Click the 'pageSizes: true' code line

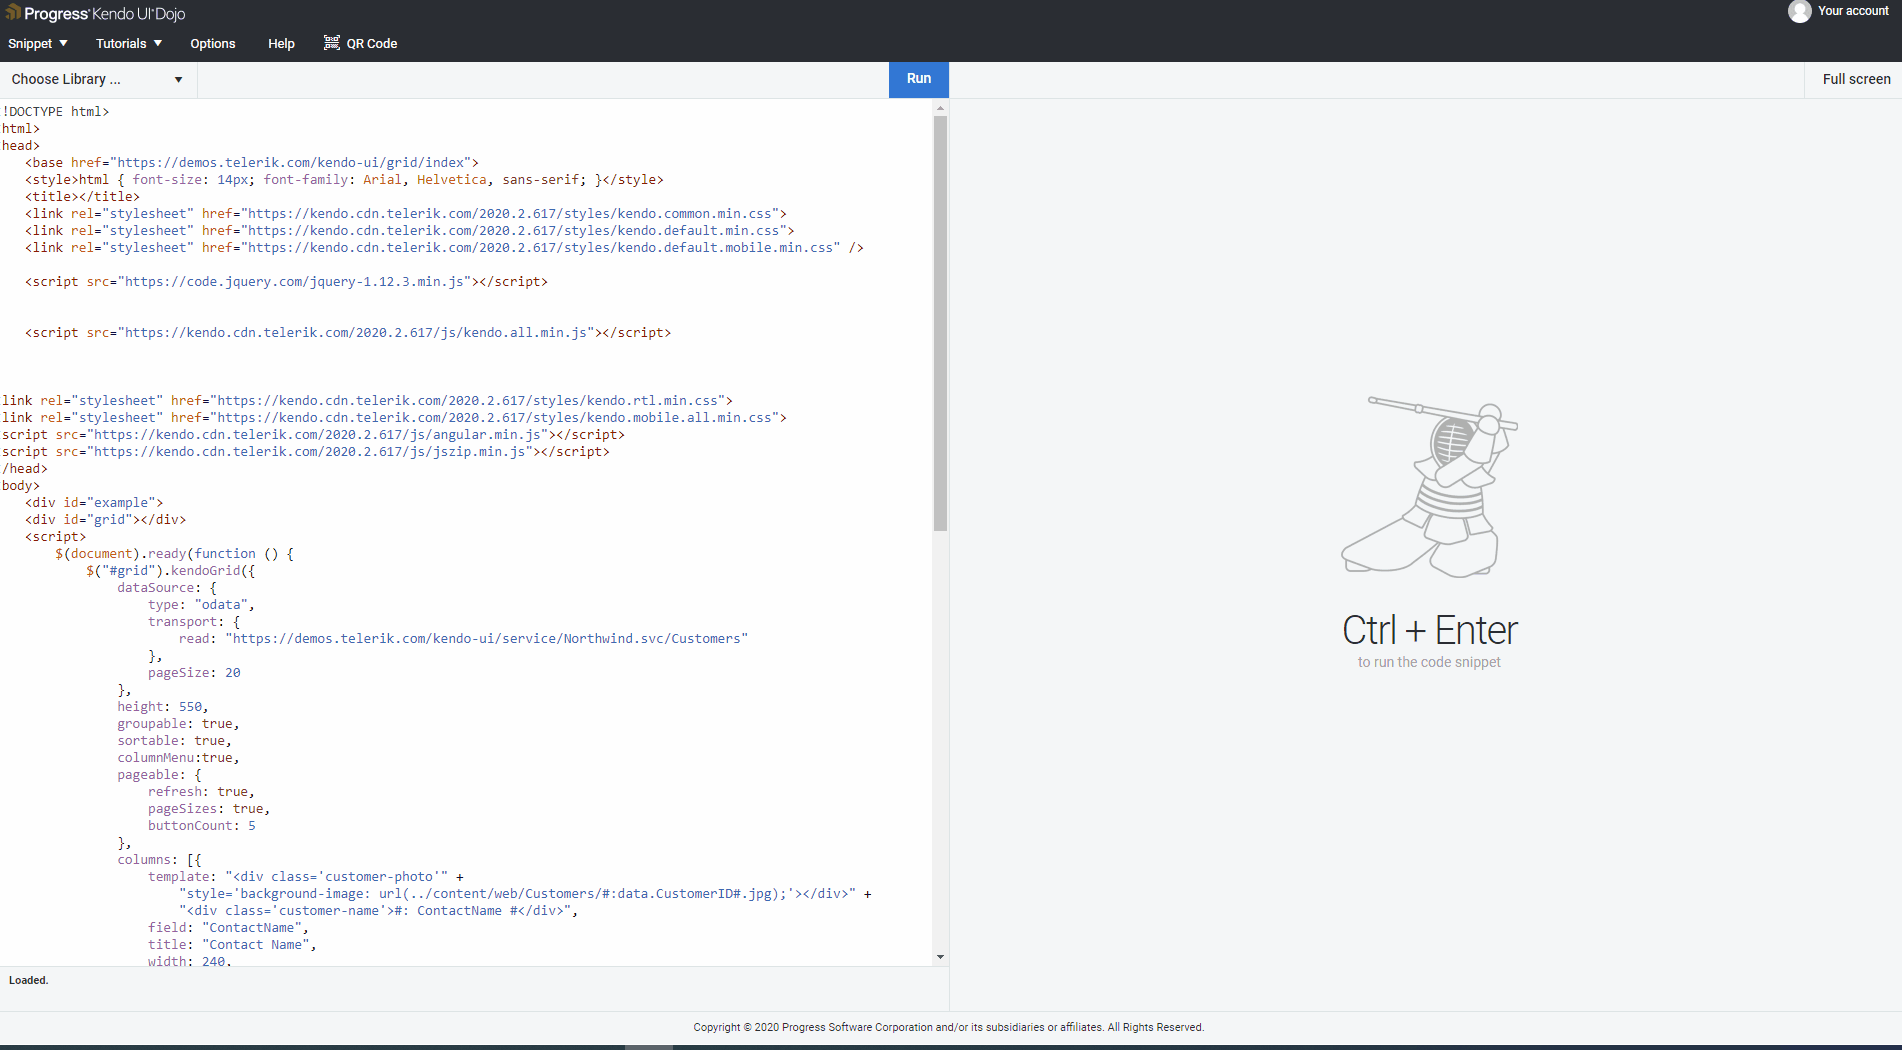(x=209, y=809)
